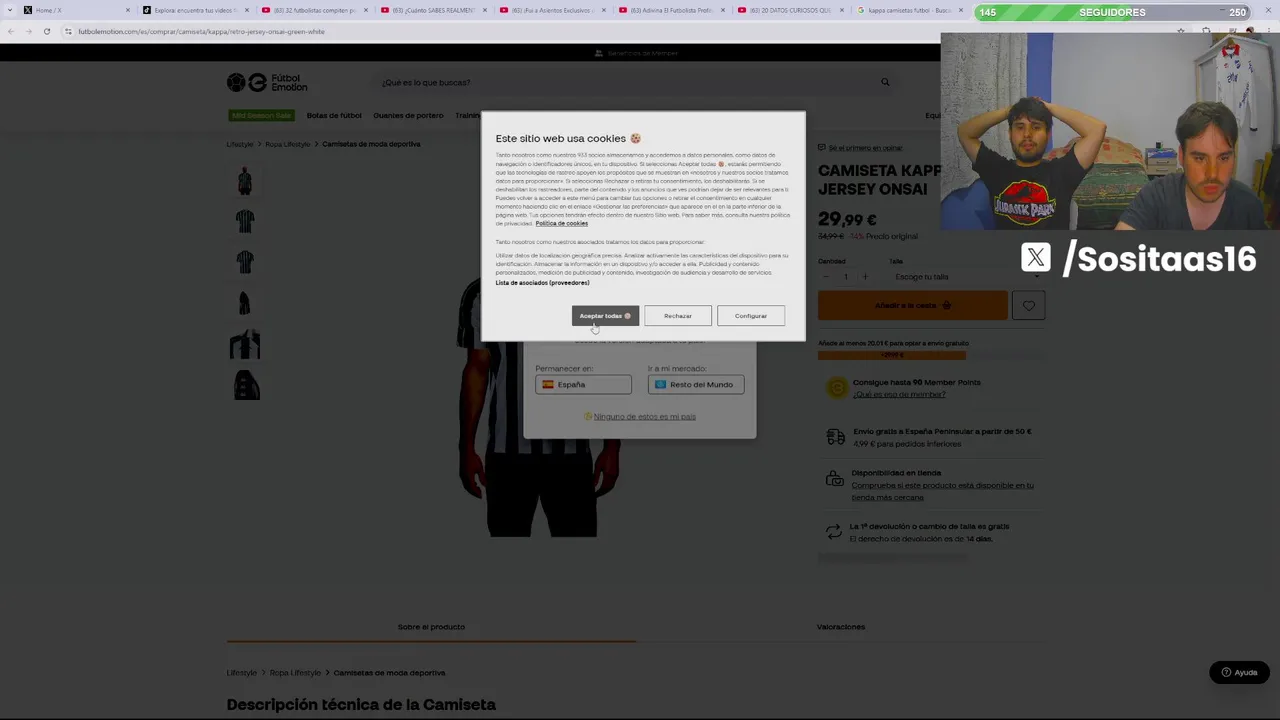Select the third jersey thumbnail
This screenshot has height=720, width=1280.
coord(245,262)
